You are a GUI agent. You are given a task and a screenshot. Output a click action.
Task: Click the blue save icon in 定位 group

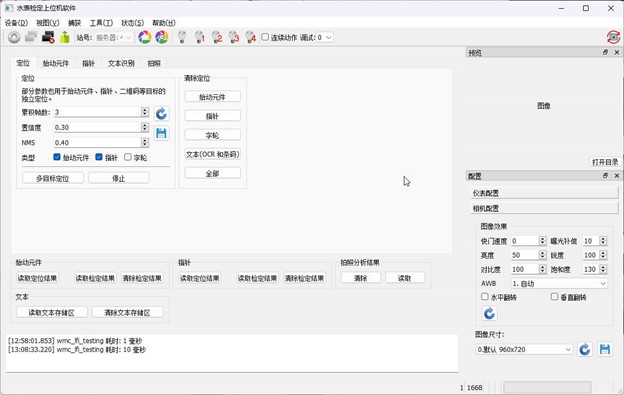click(x=161, y=133)
